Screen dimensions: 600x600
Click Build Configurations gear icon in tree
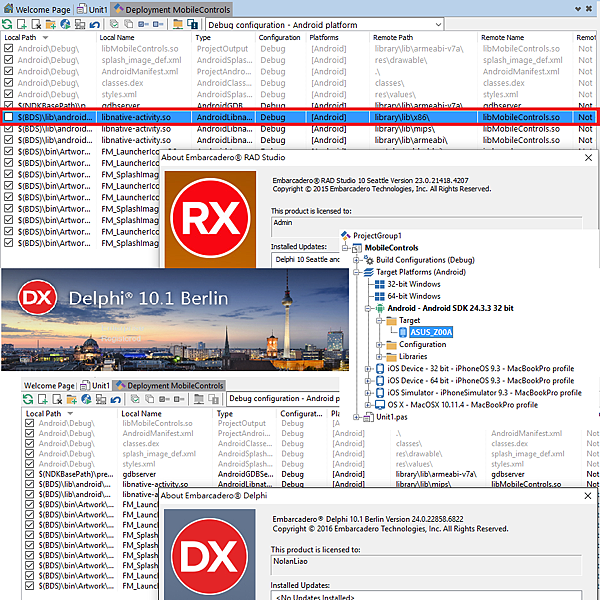[369, 260]
